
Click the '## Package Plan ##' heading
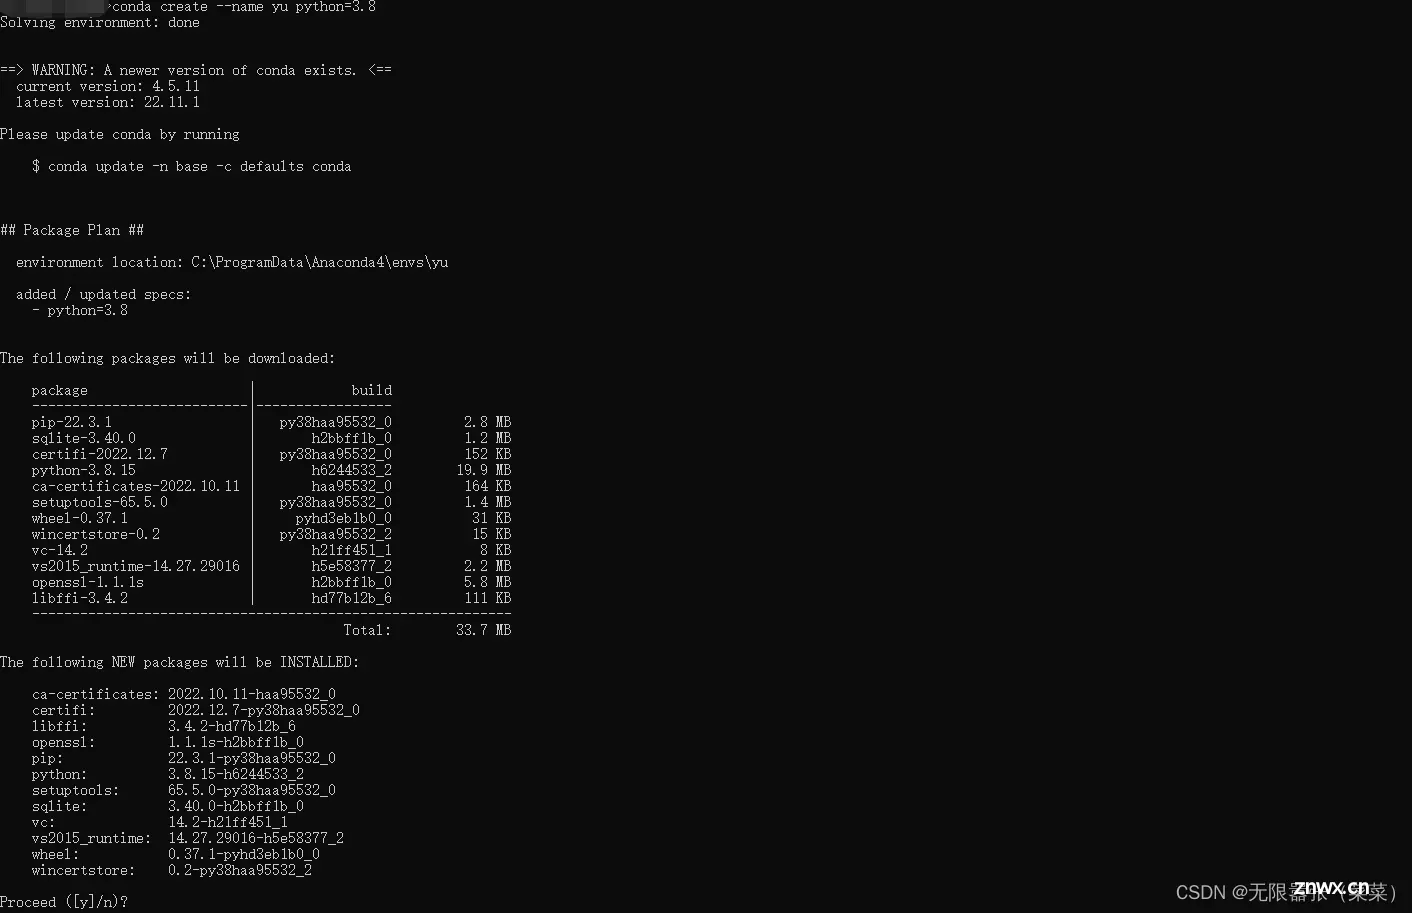72,230
